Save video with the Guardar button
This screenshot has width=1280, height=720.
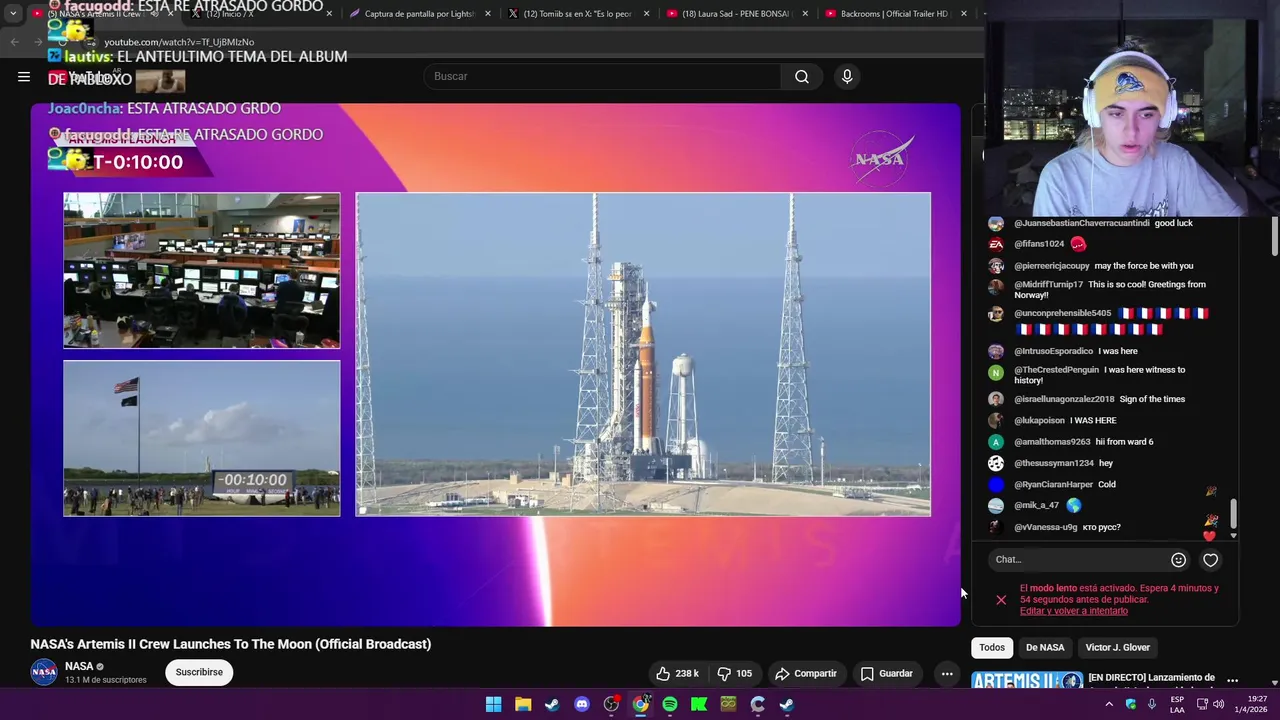[x=887, y=673]
